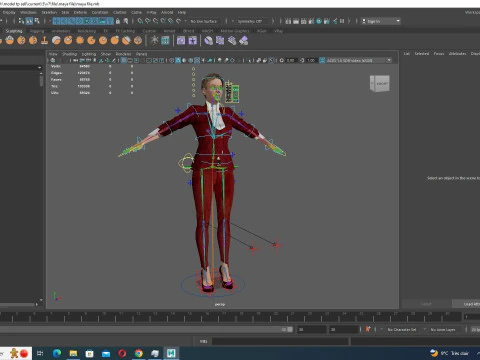Open the viewport View menu
Image resolution: width=480 pixels, height=360 pixels.
53,54
